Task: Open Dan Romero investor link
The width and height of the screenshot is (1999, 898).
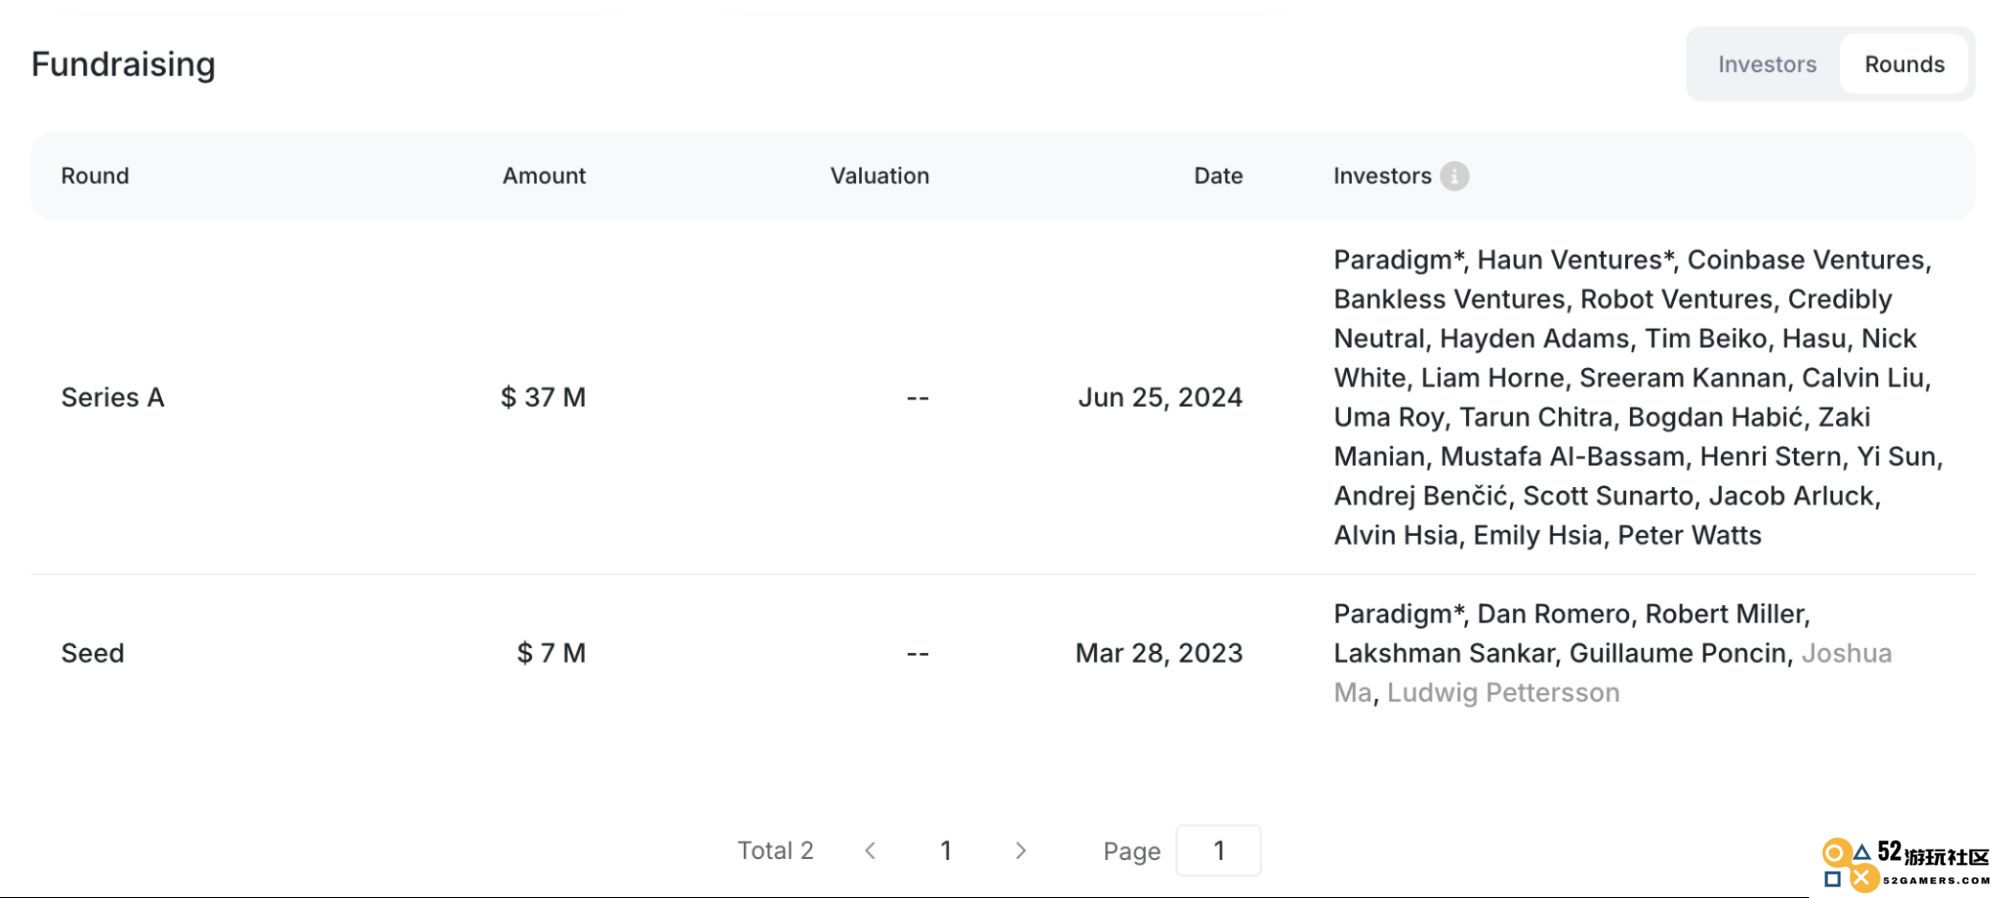Action: pyautogui.click(x=1553, y=614)
